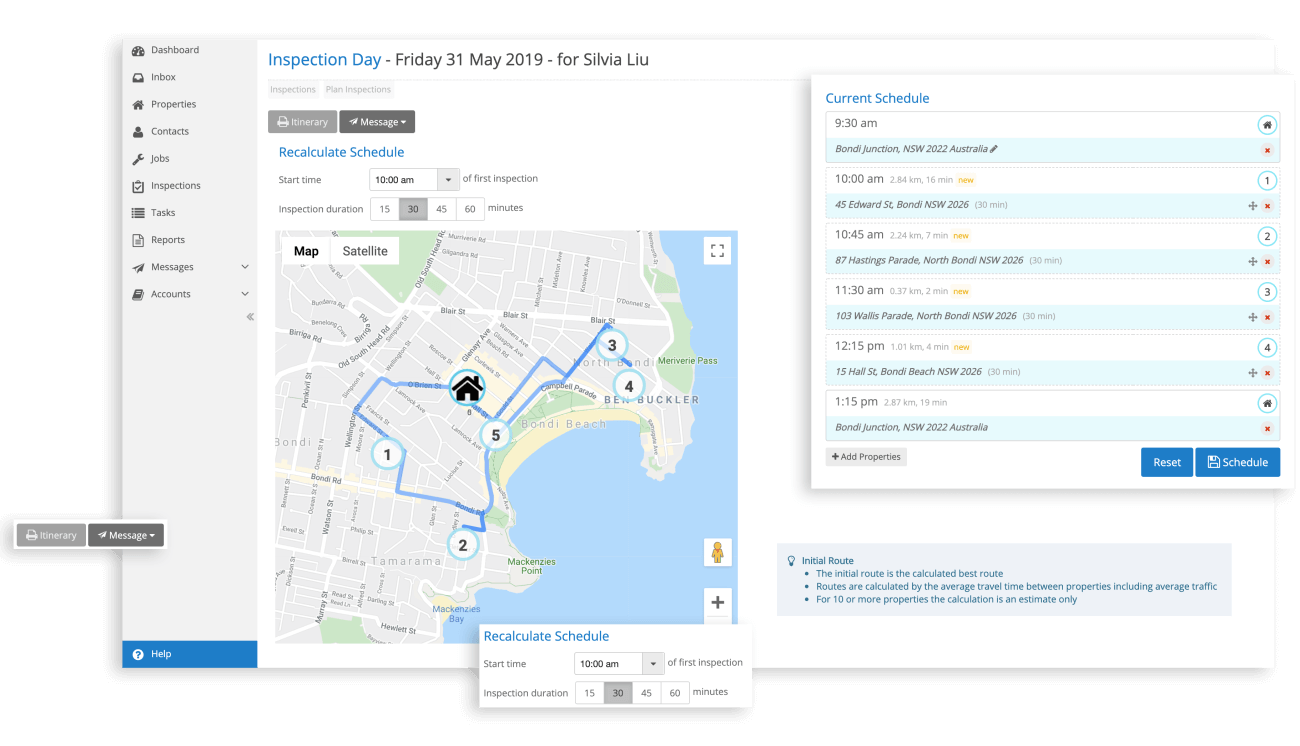The height and width of the screenshot is (746, 1300).
Task: Expand the Accounts sidebar submenu
Action: 245,294
